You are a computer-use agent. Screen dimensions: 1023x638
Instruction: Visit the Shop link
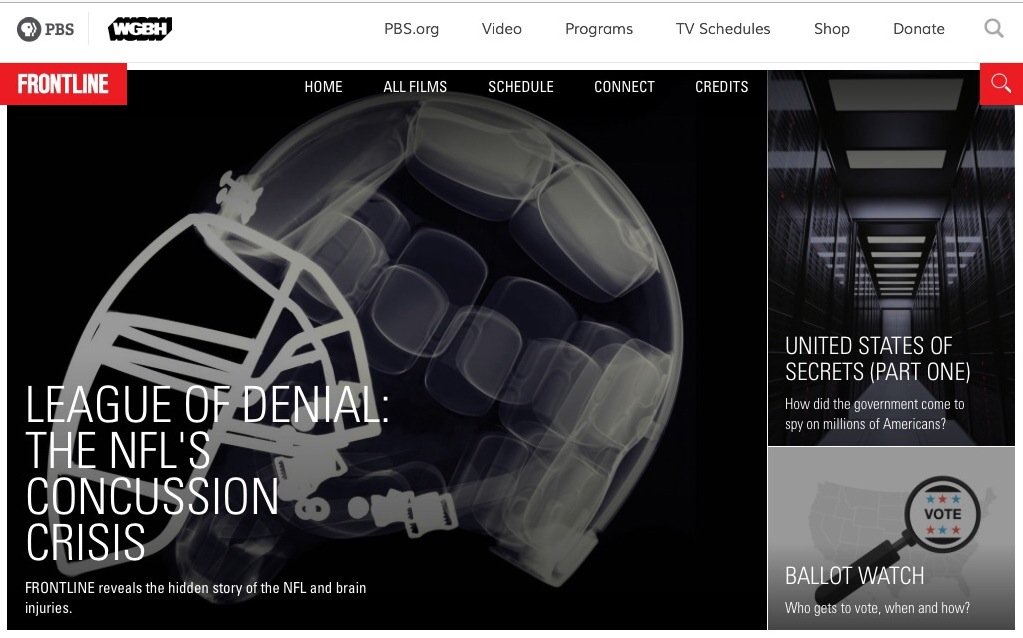click(x=831, y=29)
